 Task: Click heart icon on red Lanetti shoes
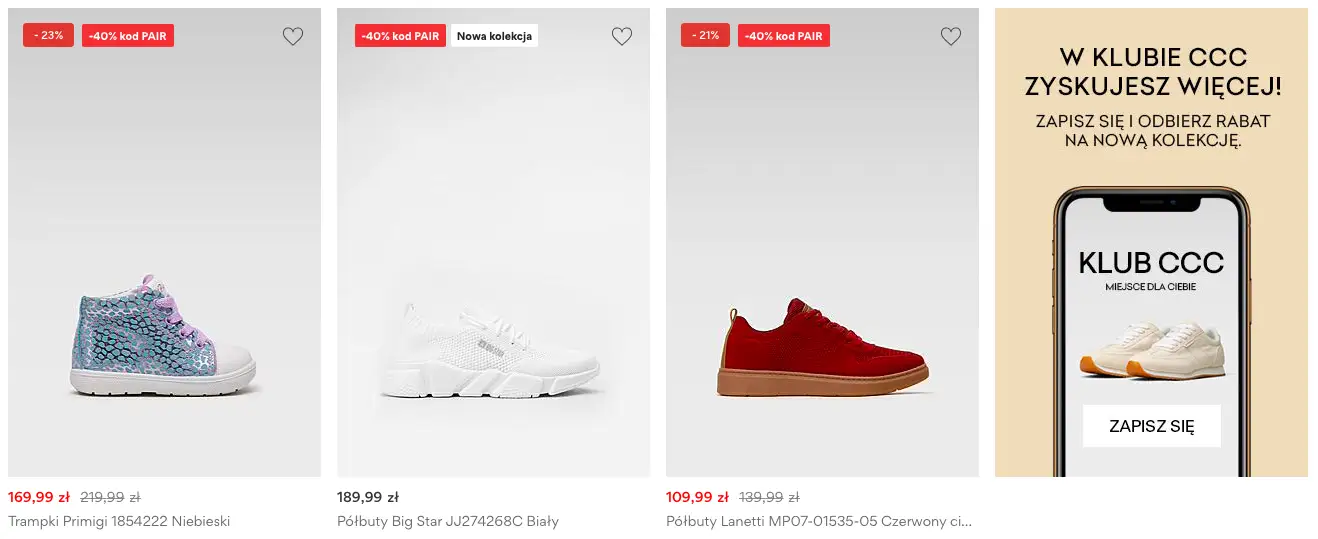click(x=950, y=37)
